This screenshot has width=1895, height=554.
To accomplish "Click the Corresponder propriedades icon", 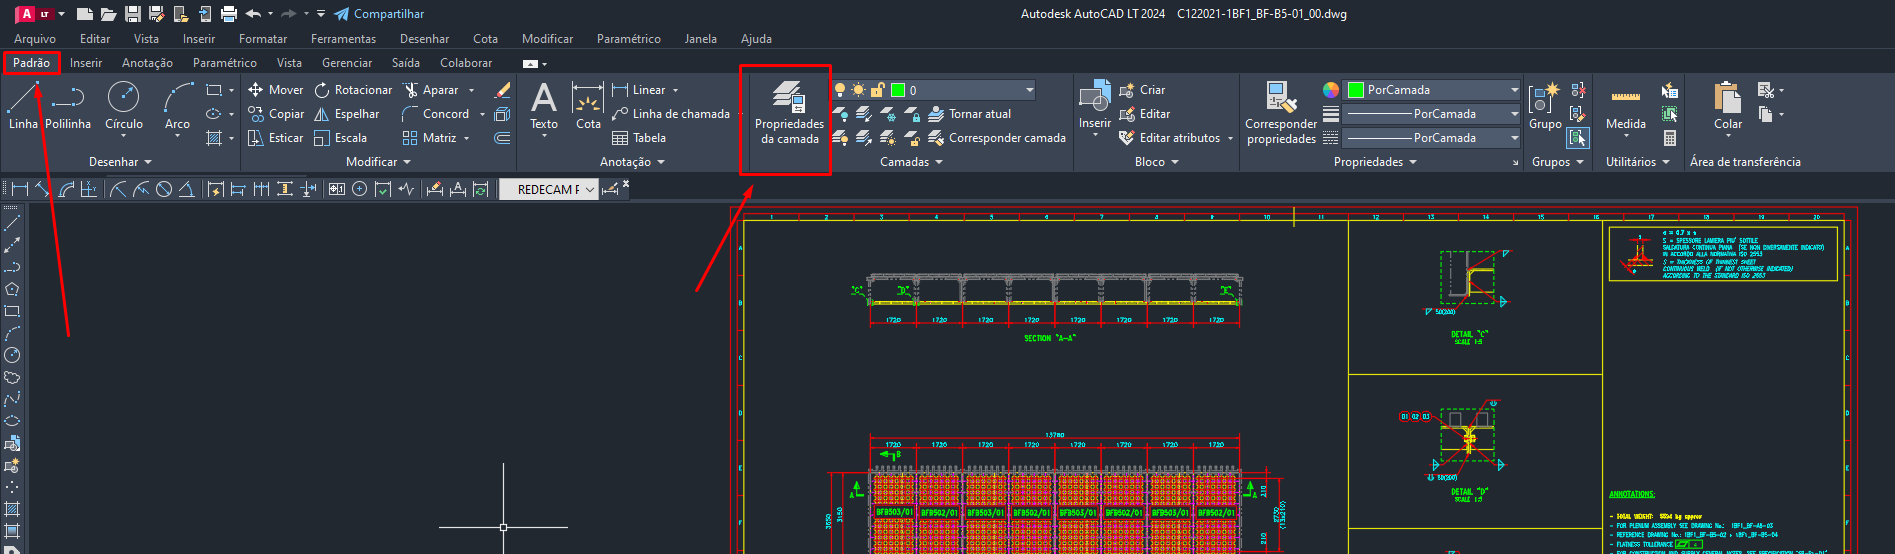I will tap(1281, 99).
